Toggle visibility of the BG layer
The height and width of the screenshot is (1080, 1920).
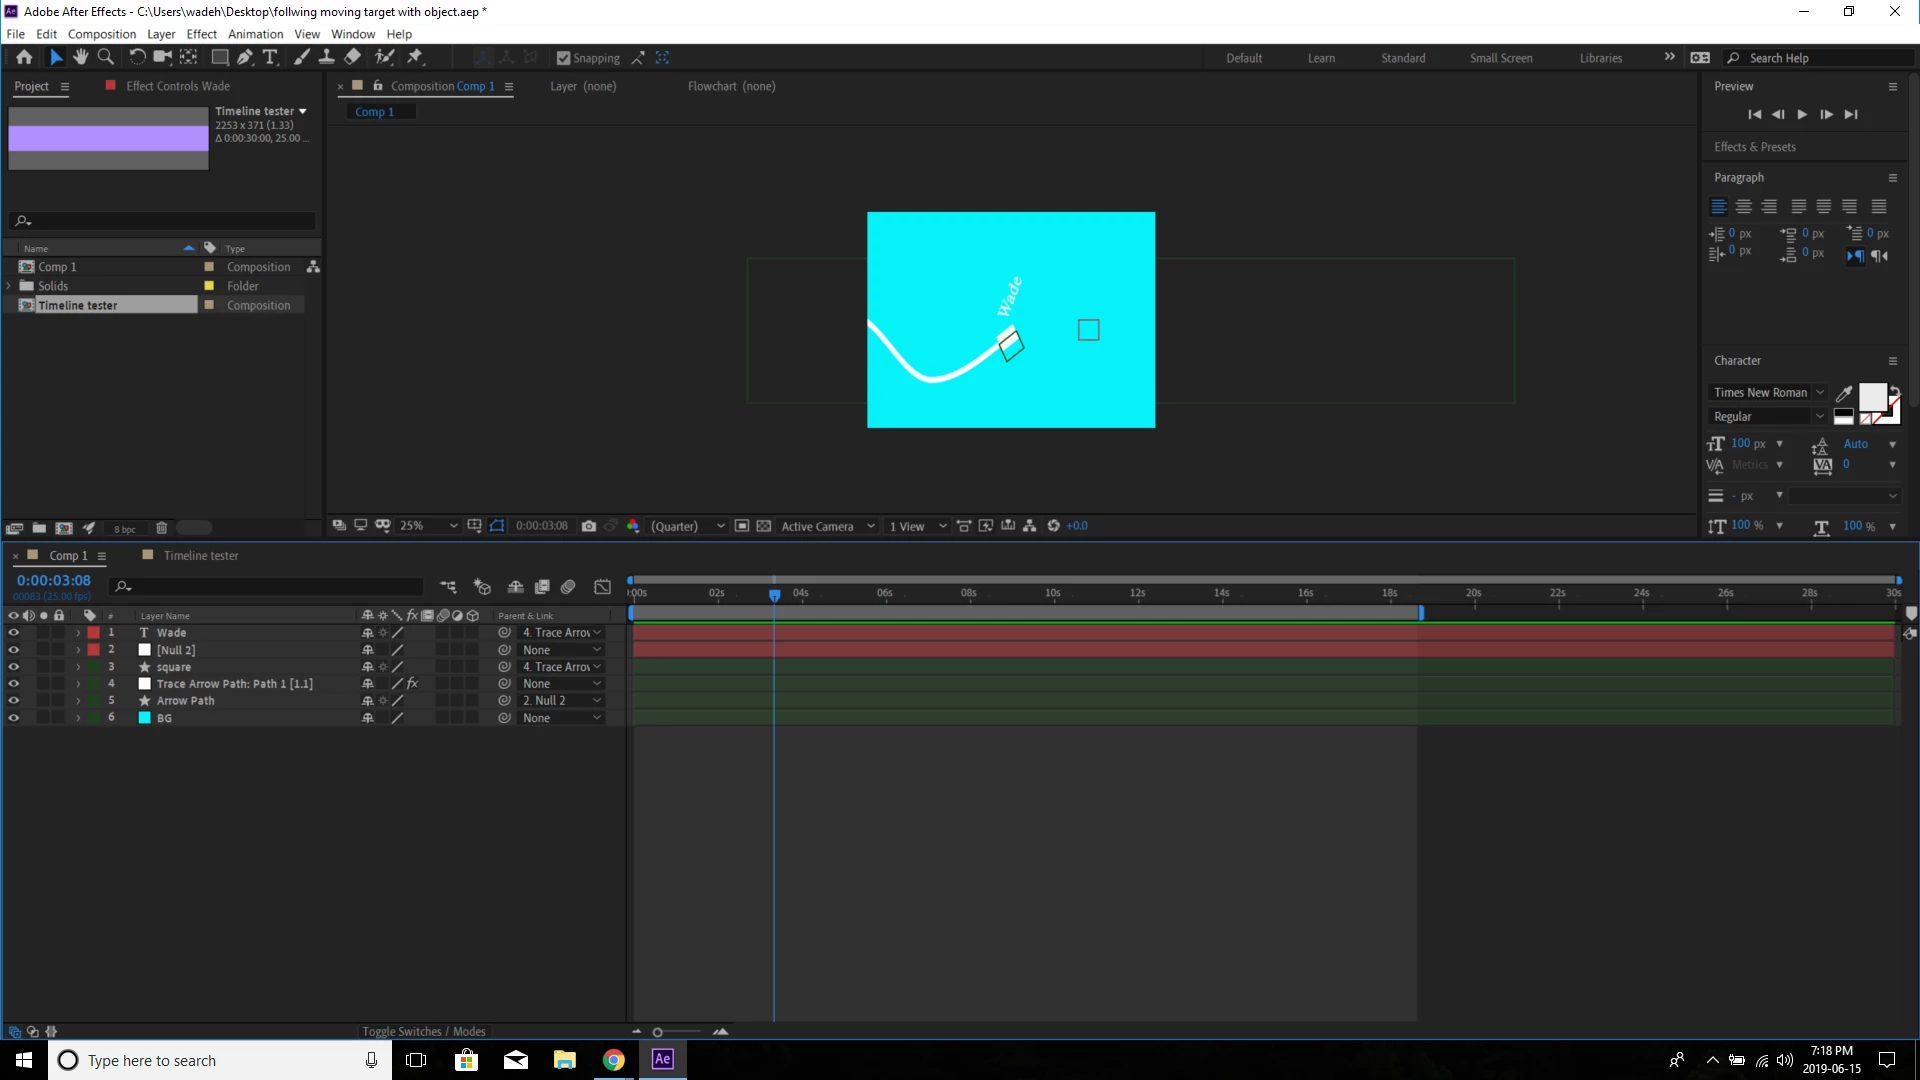[13, 718]
